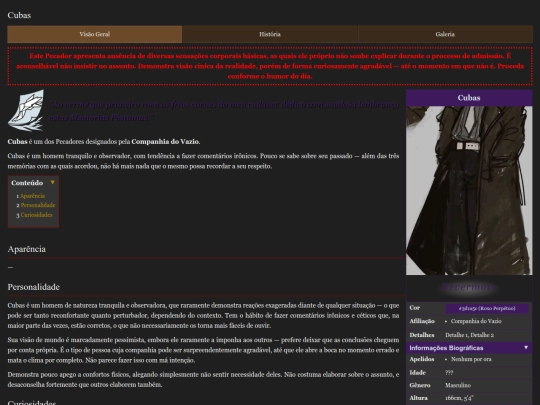Jump to the Aparência section link
This screenshot has width=540, height=405.
click(32, 196)
